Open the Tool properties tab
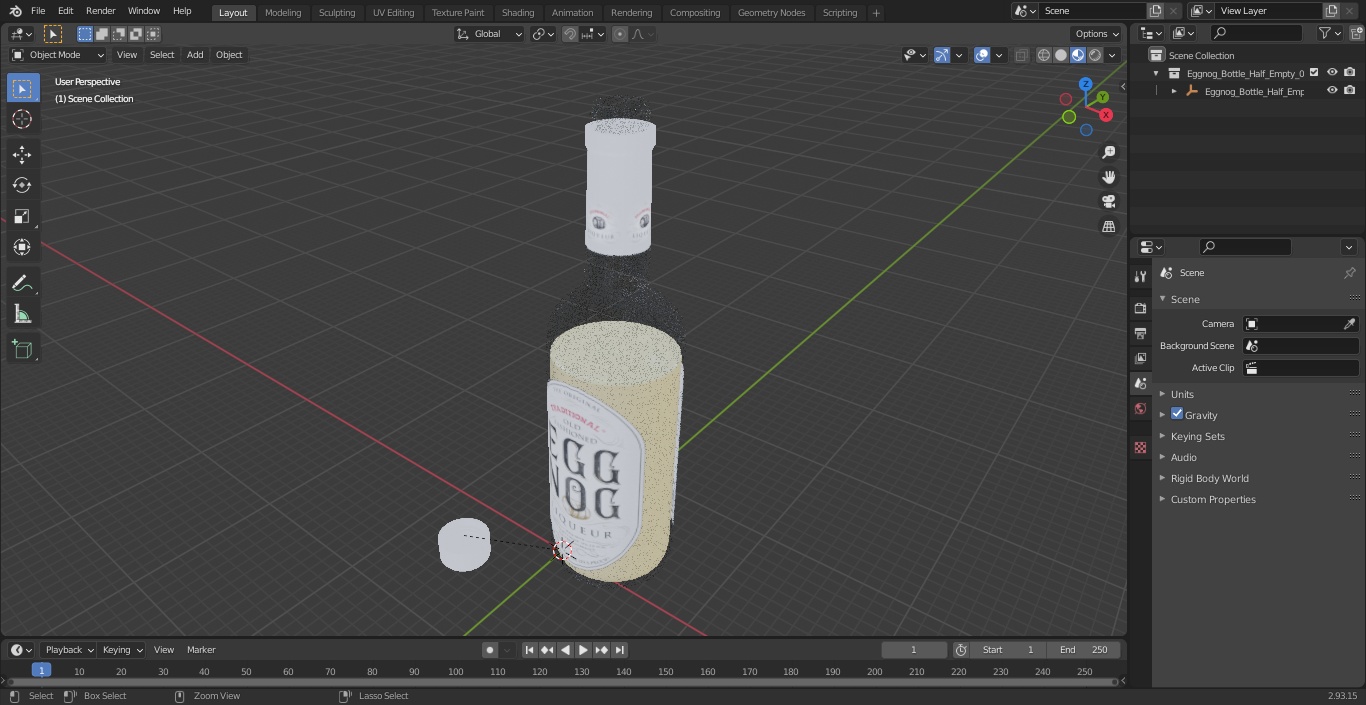The width and height of the screenshot is (1366, 705). 1140,276
